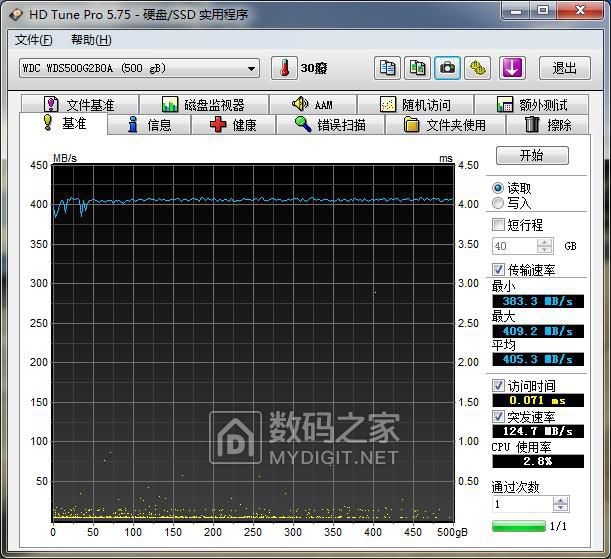Enable the 短行程 short stroke checkbox
This screenshot has width=611, height=559.
499,225
